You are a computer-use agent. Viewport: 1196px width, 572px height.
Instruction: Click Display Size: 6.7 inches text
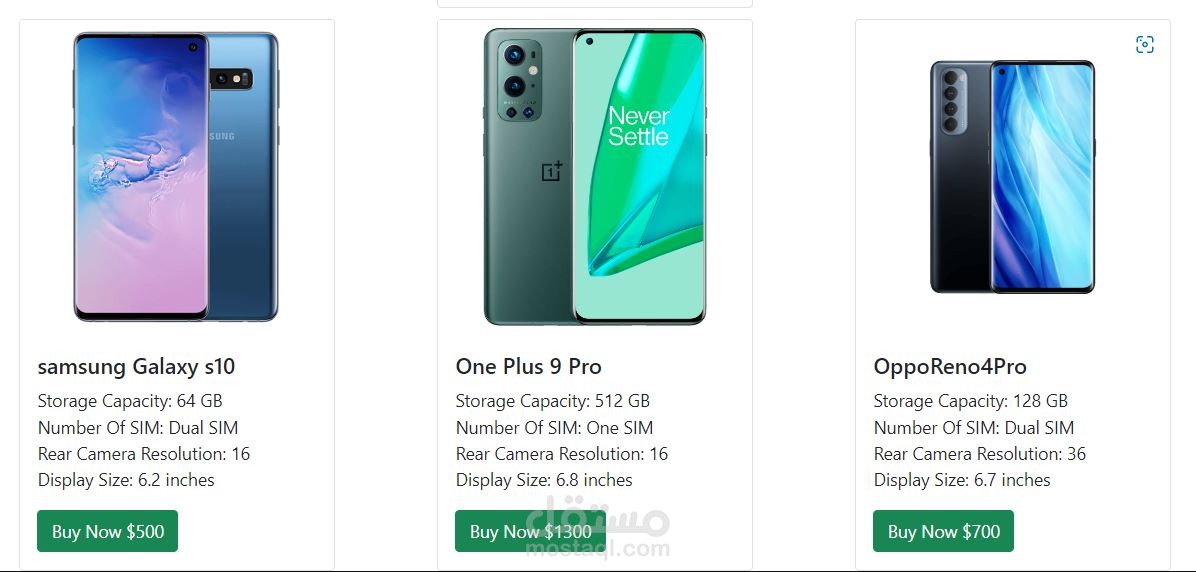[962, 480]
